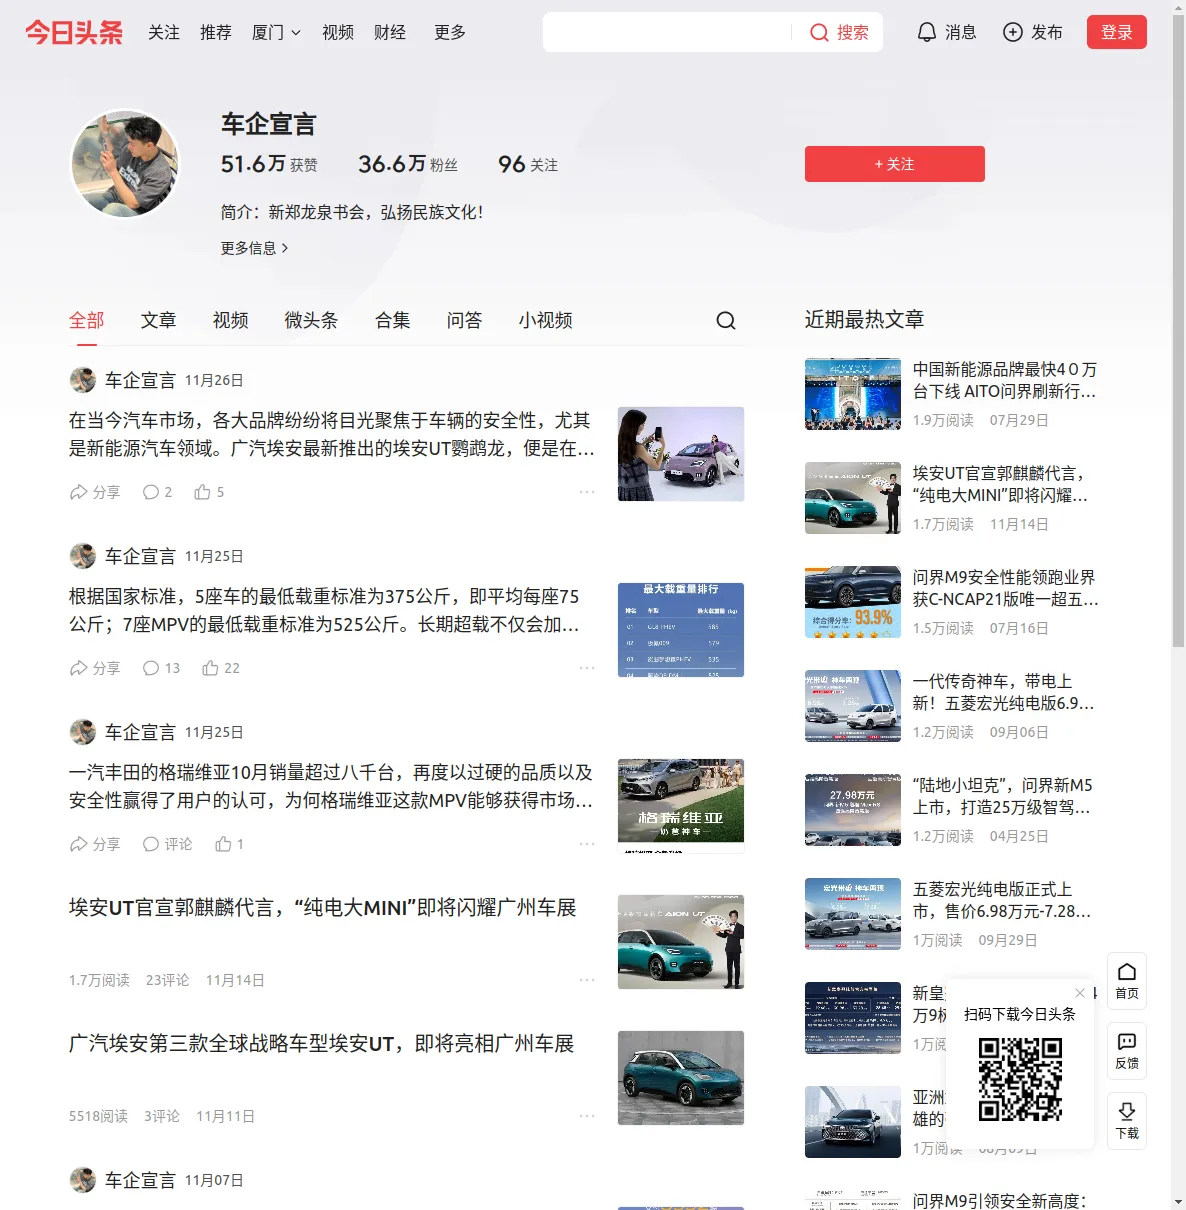
Task: Select the 全部 tab
Action: tap(87, 320)
